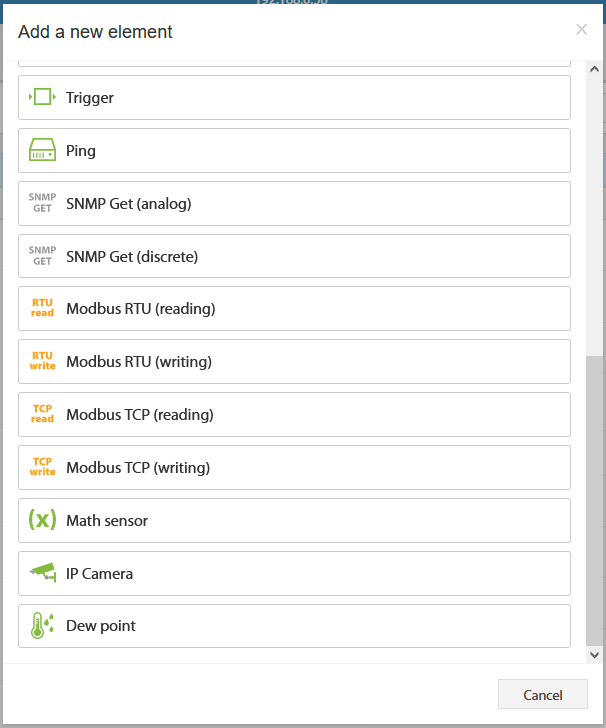Click the SNMP GET analog icon
Screen dimensions: 606x728
point(42,203)
